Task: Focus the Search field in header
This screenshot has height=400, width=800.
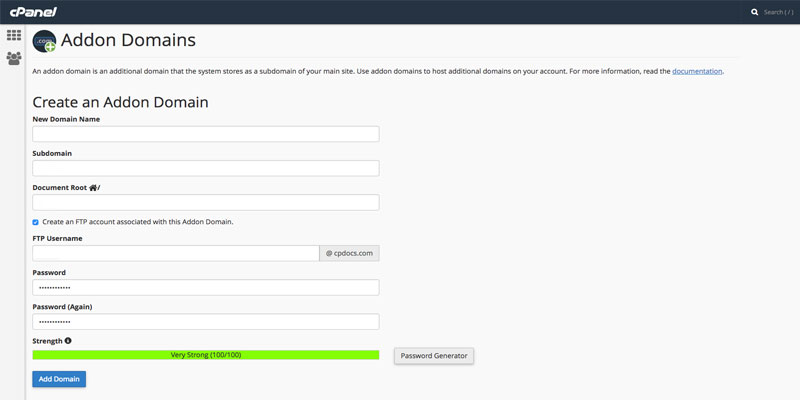Action: coord(778,12)
